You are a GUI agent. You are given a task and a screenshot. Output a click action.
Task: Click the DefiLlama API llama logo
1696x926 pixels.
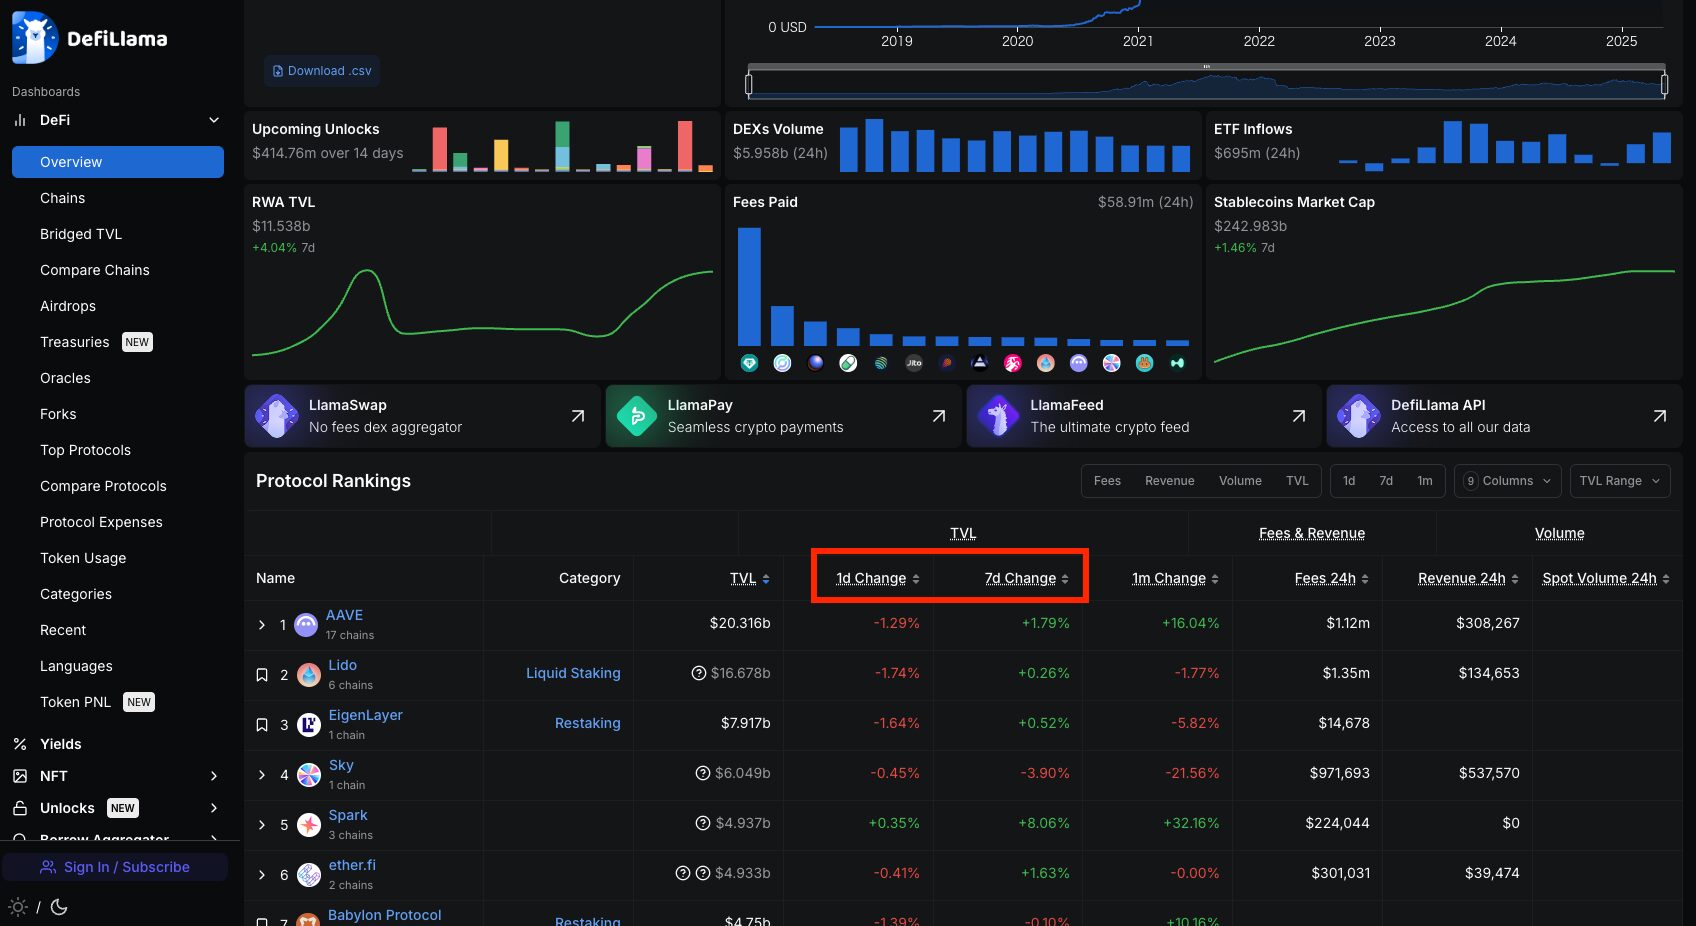pyautogui.click(x=1358, y=416)
